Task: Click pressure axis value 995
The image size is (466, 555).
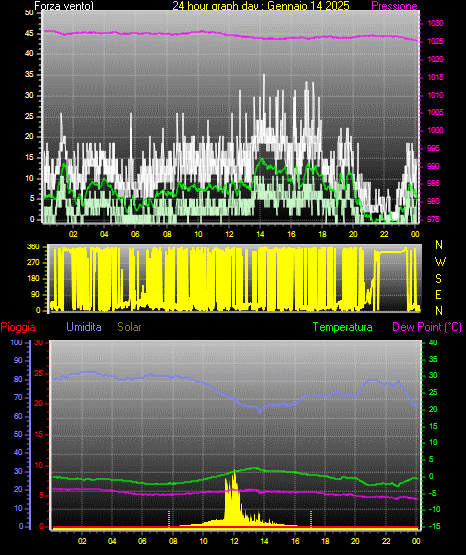Action: tap(433, 148)
